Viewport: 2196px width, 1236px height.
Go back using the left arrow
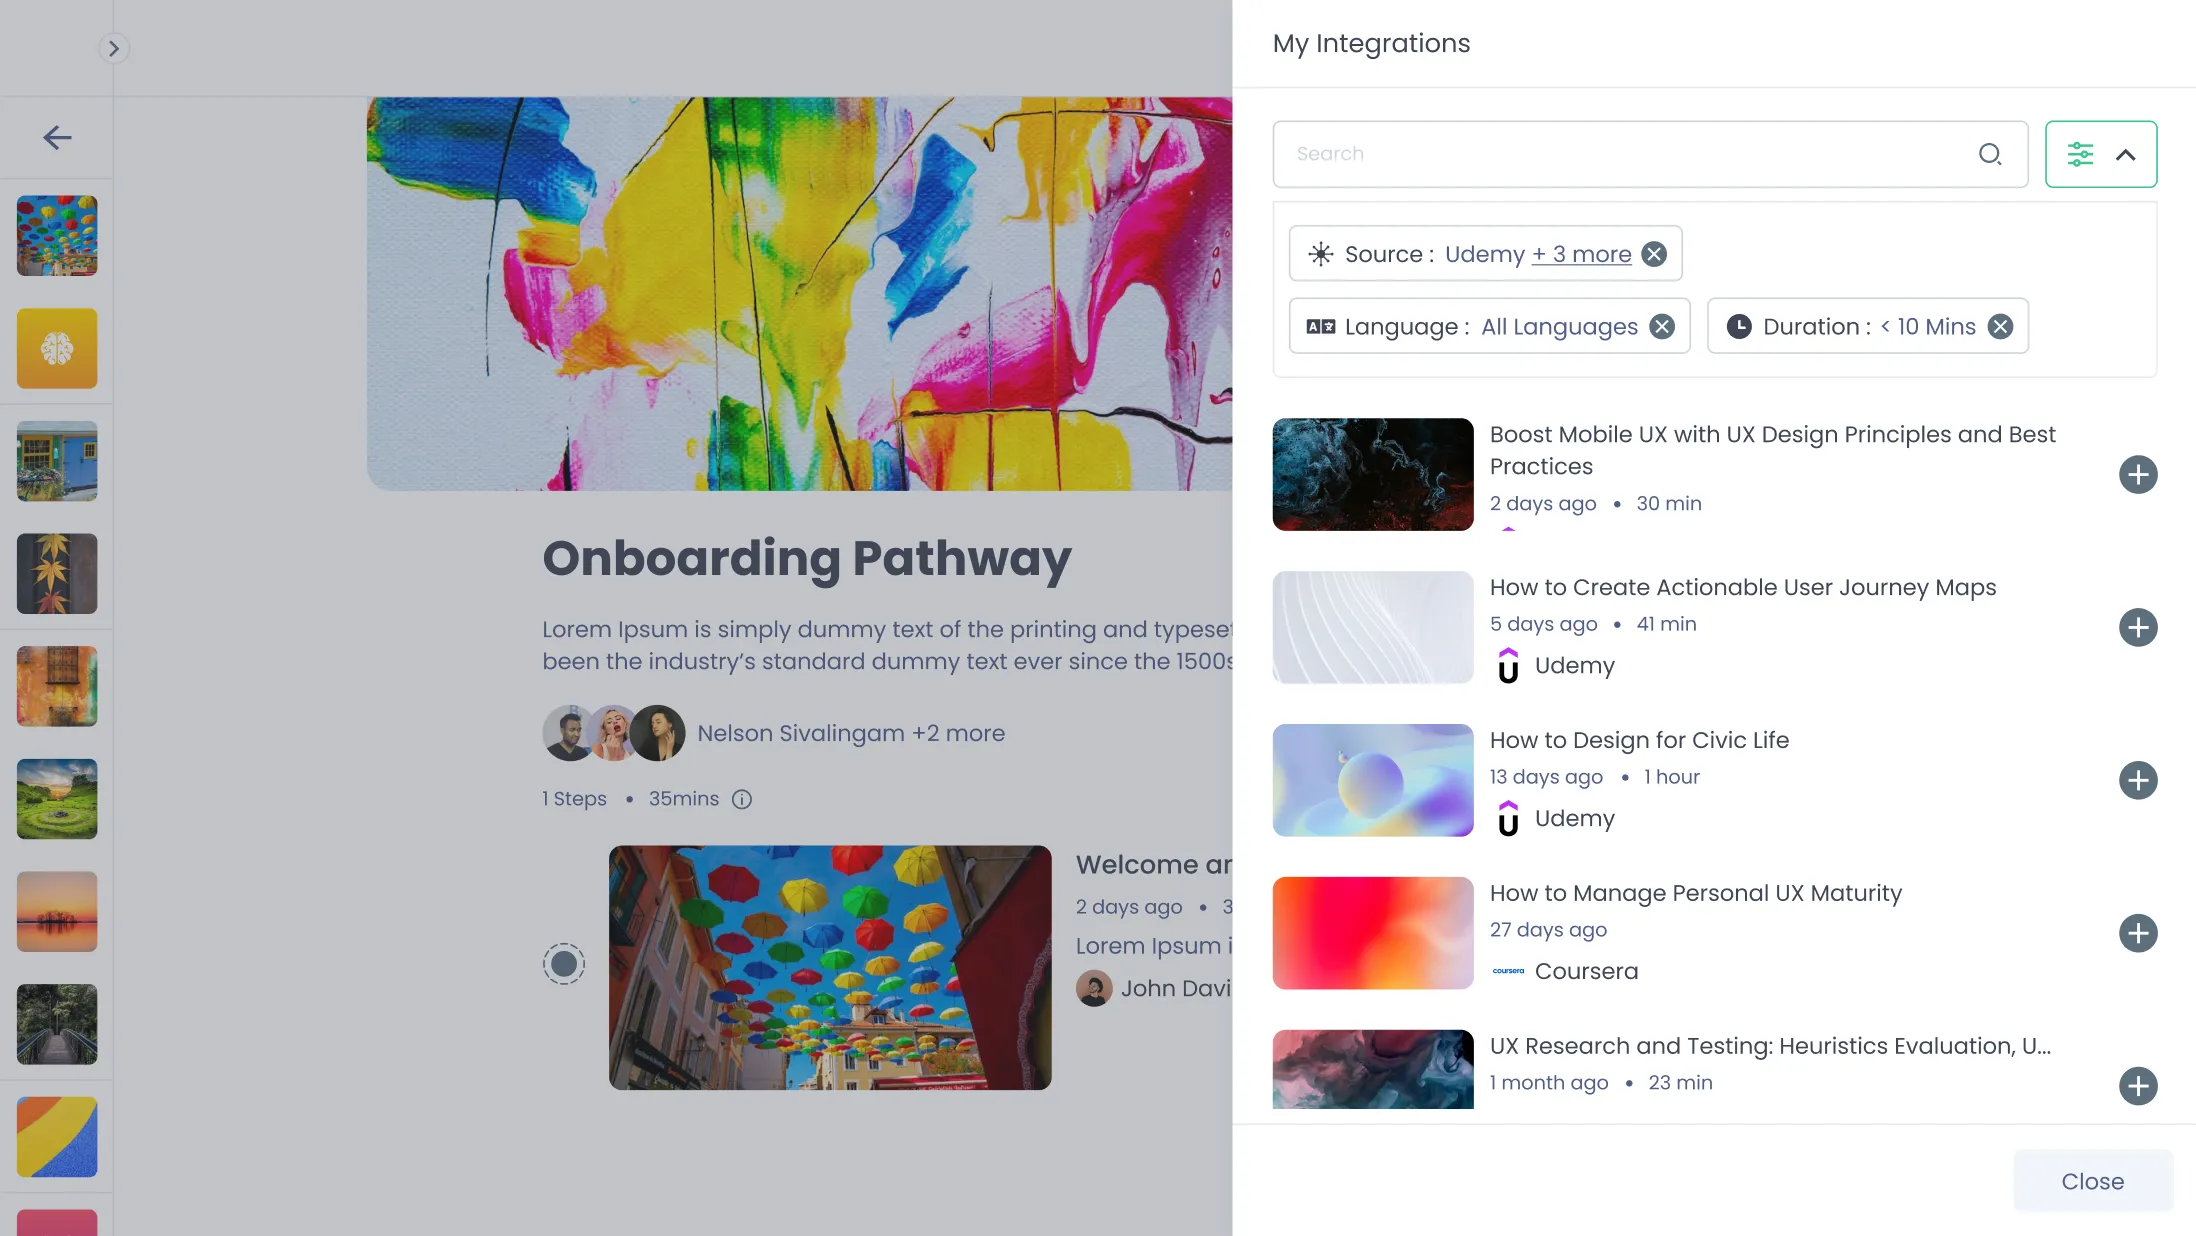tap(57, 137)
